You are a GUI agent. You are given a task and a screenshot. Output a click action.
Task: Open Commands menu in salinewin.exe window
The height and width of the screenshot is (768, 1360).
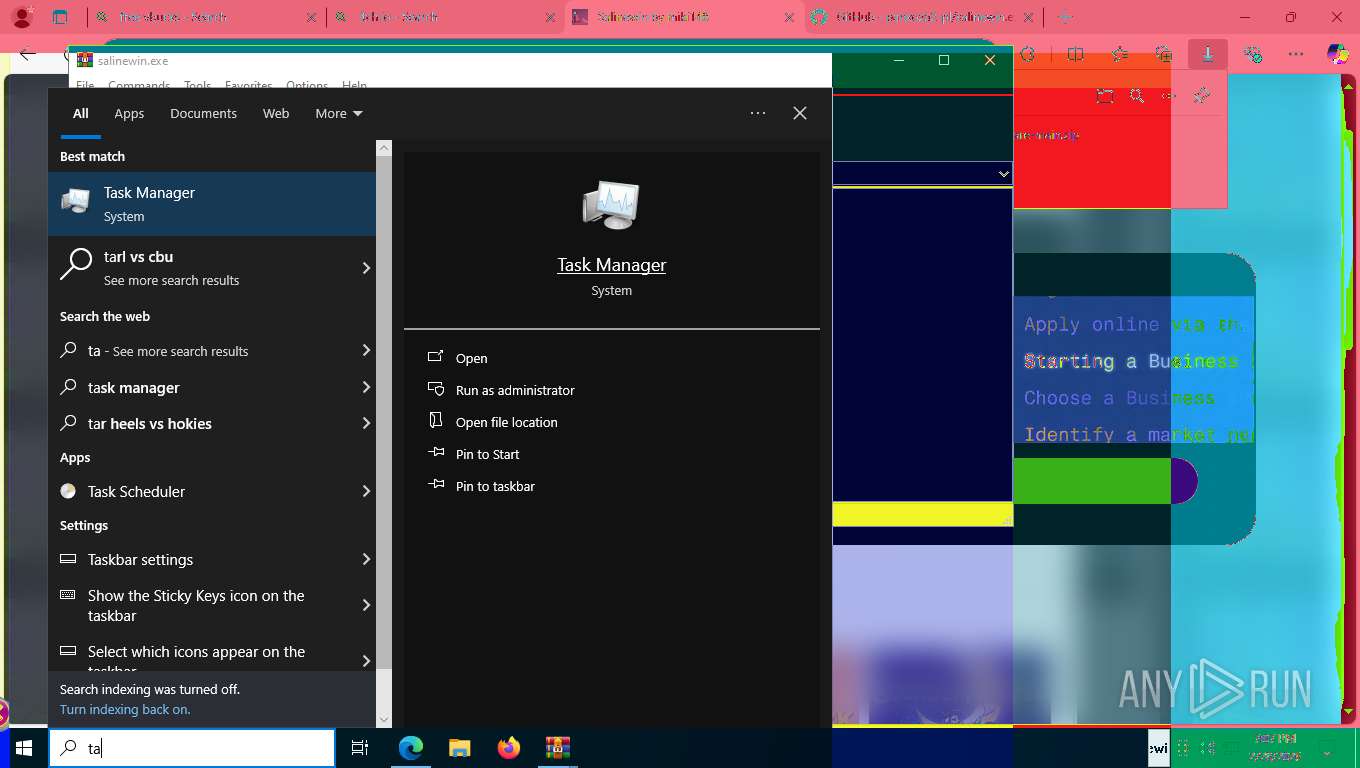pyautogui.click(x=139, y=86)
